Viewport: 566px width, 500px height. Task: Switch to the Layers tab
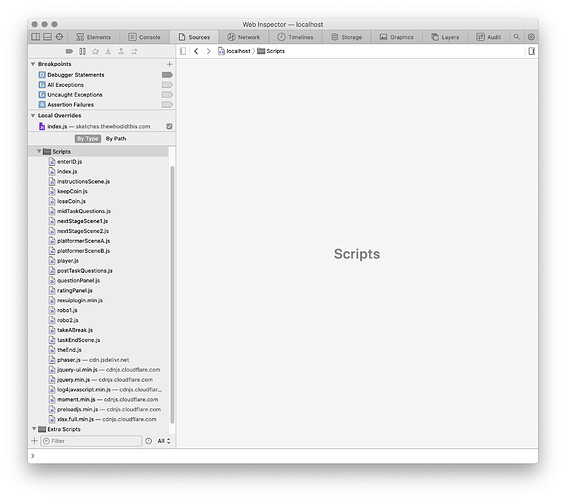445,37
